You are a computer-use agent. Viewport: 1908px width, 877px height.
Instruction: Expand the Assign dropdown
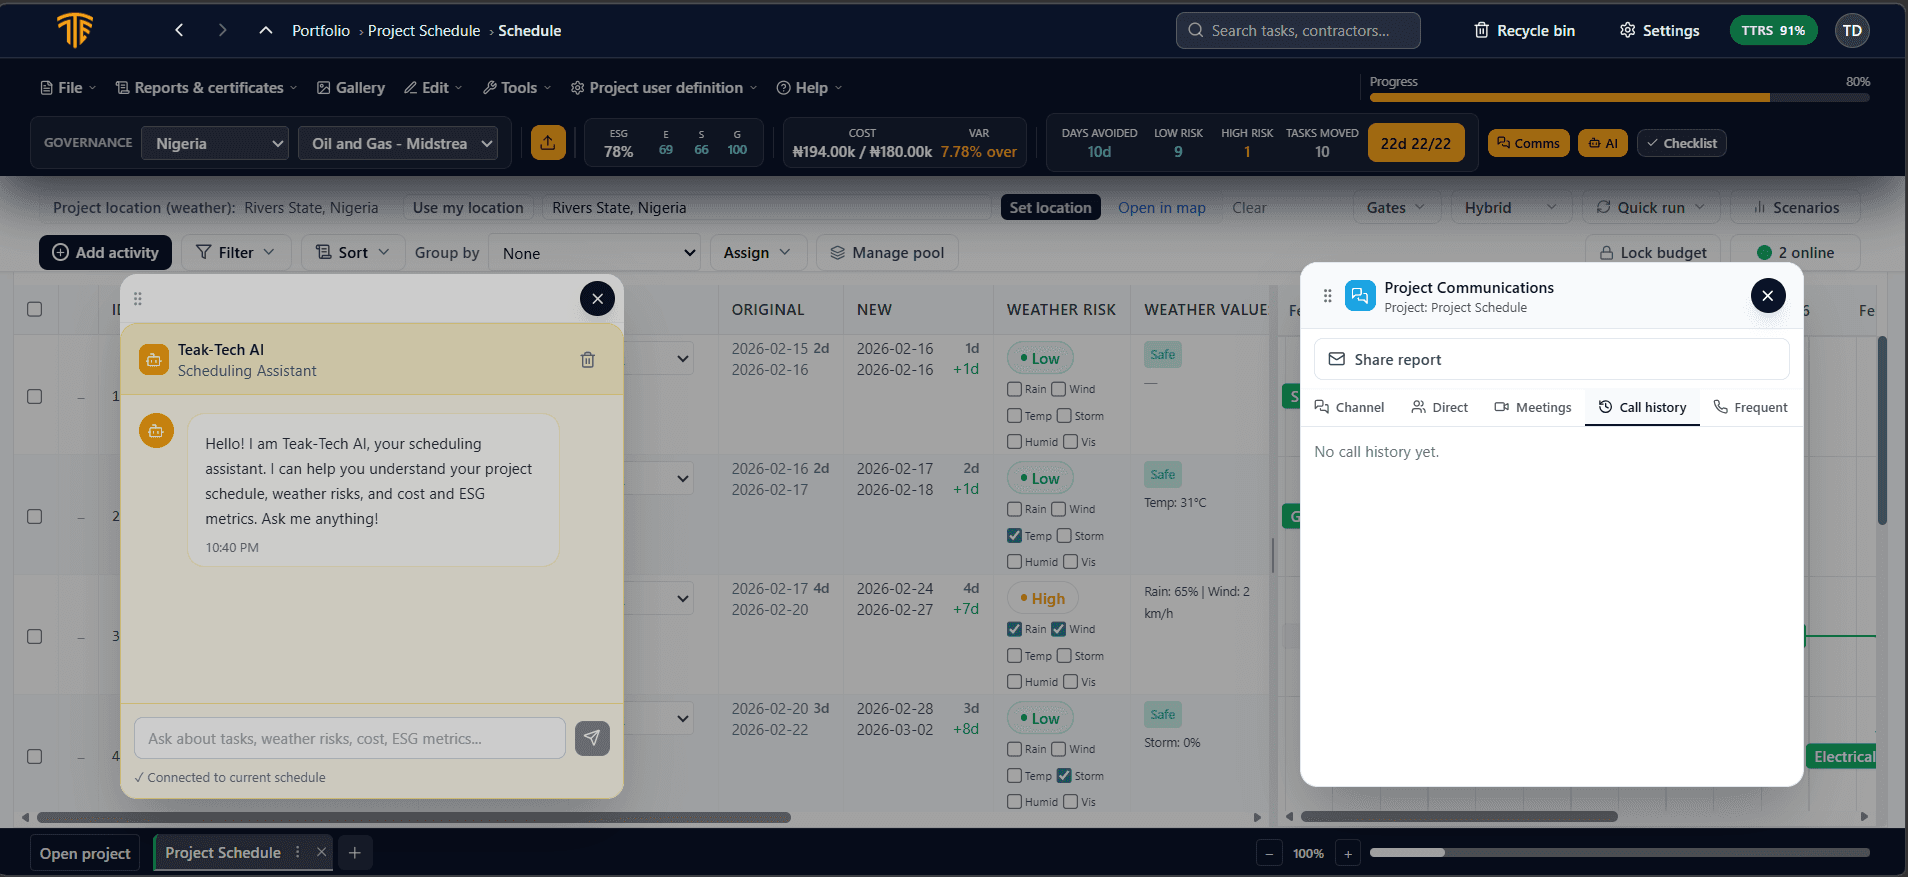click(x=757, y=252)
